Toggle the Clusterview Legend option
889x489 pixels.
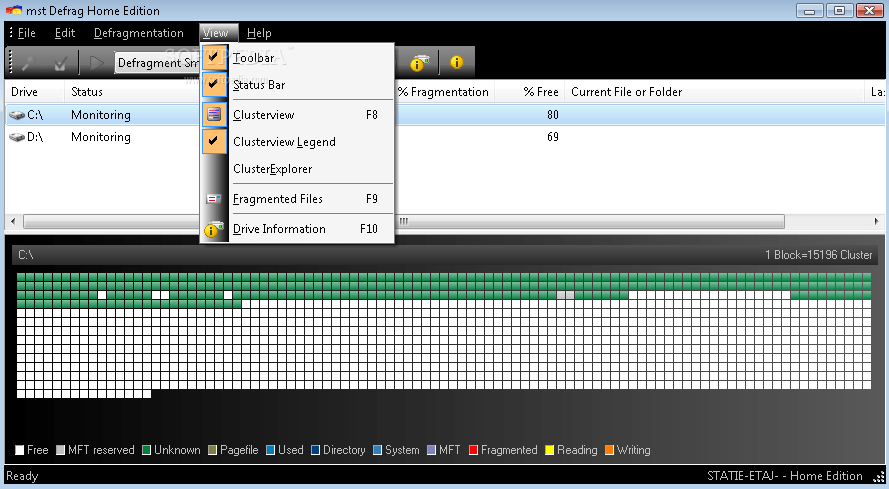297,142
